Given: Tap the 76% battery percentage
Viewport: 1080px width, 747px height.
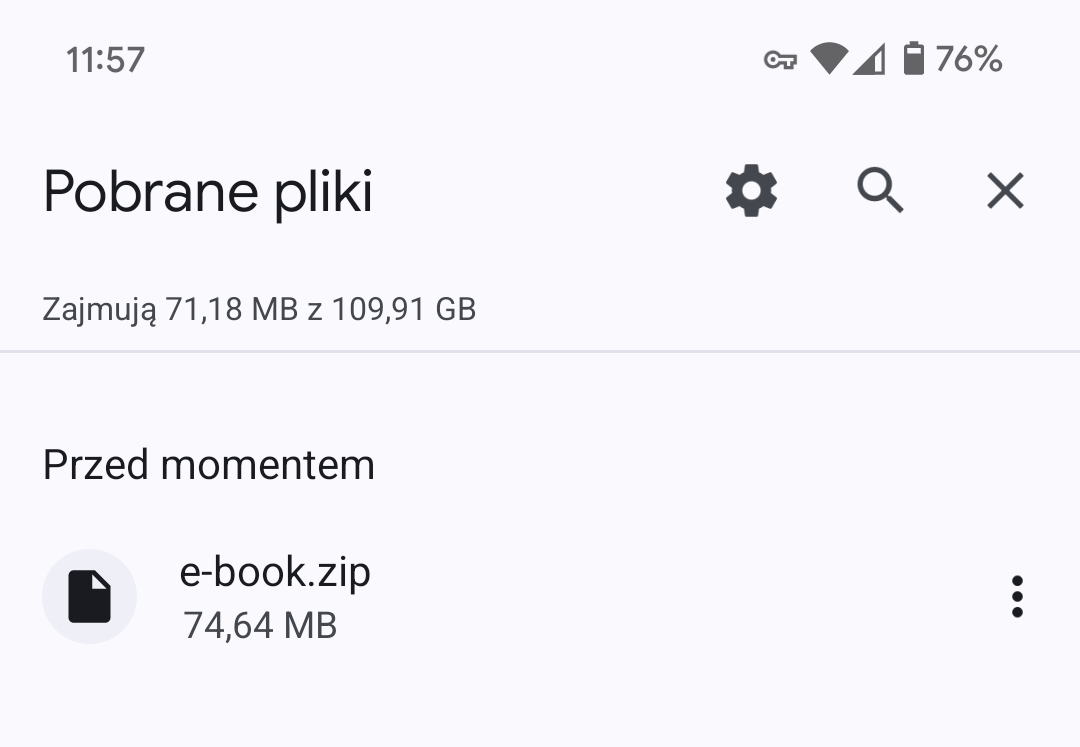Looking at the screenshot, I should tap(968, 59).
